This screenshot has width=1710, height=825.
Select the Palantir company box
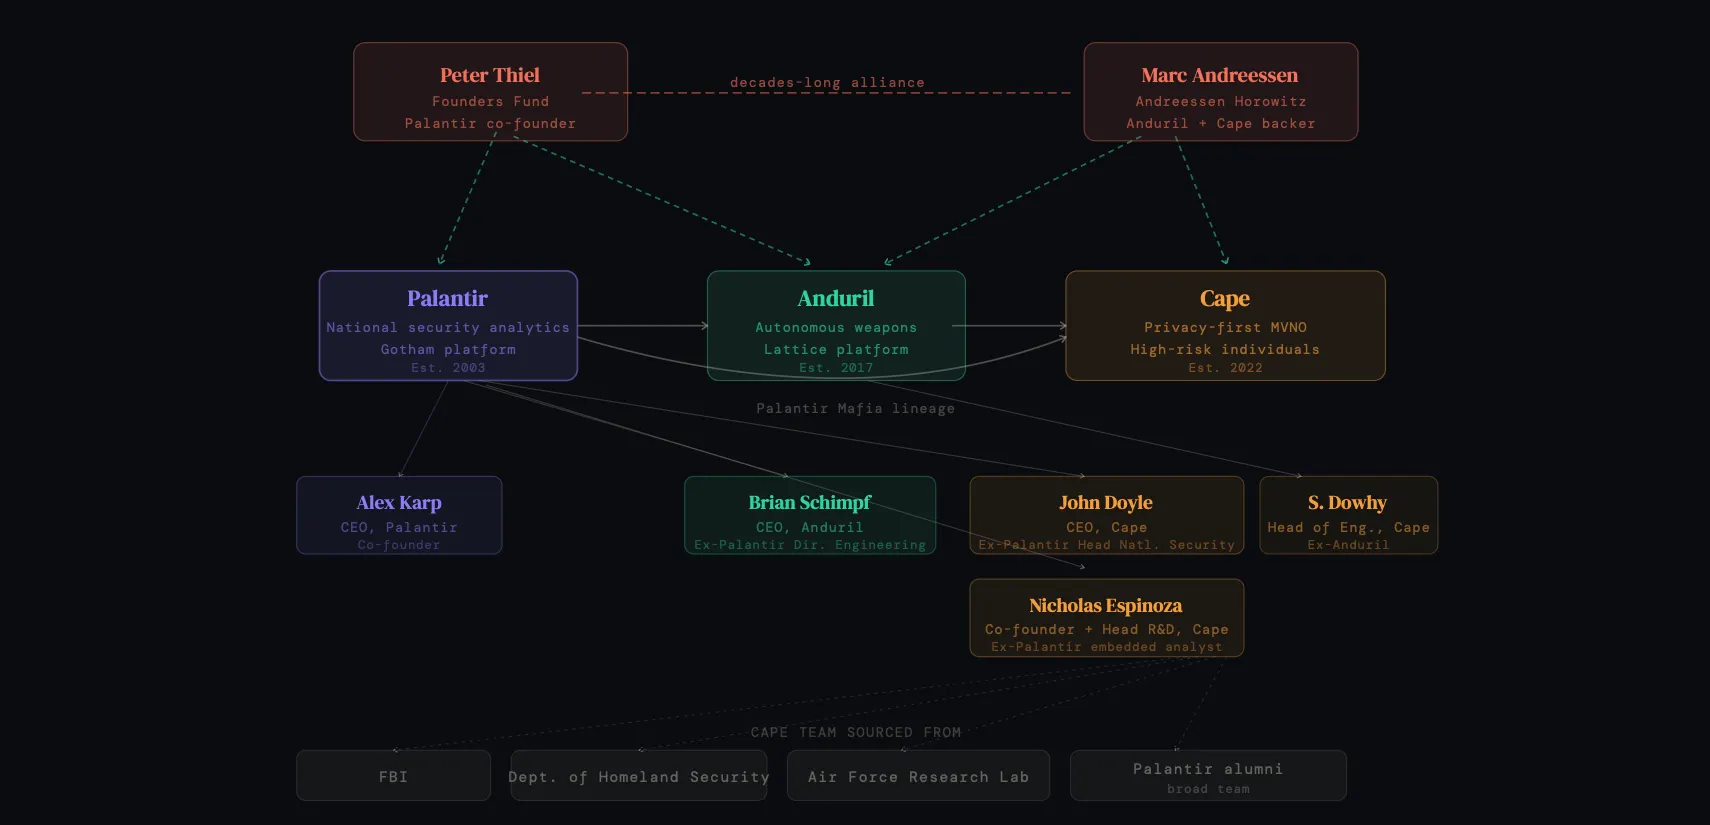(x=448, y=325)
